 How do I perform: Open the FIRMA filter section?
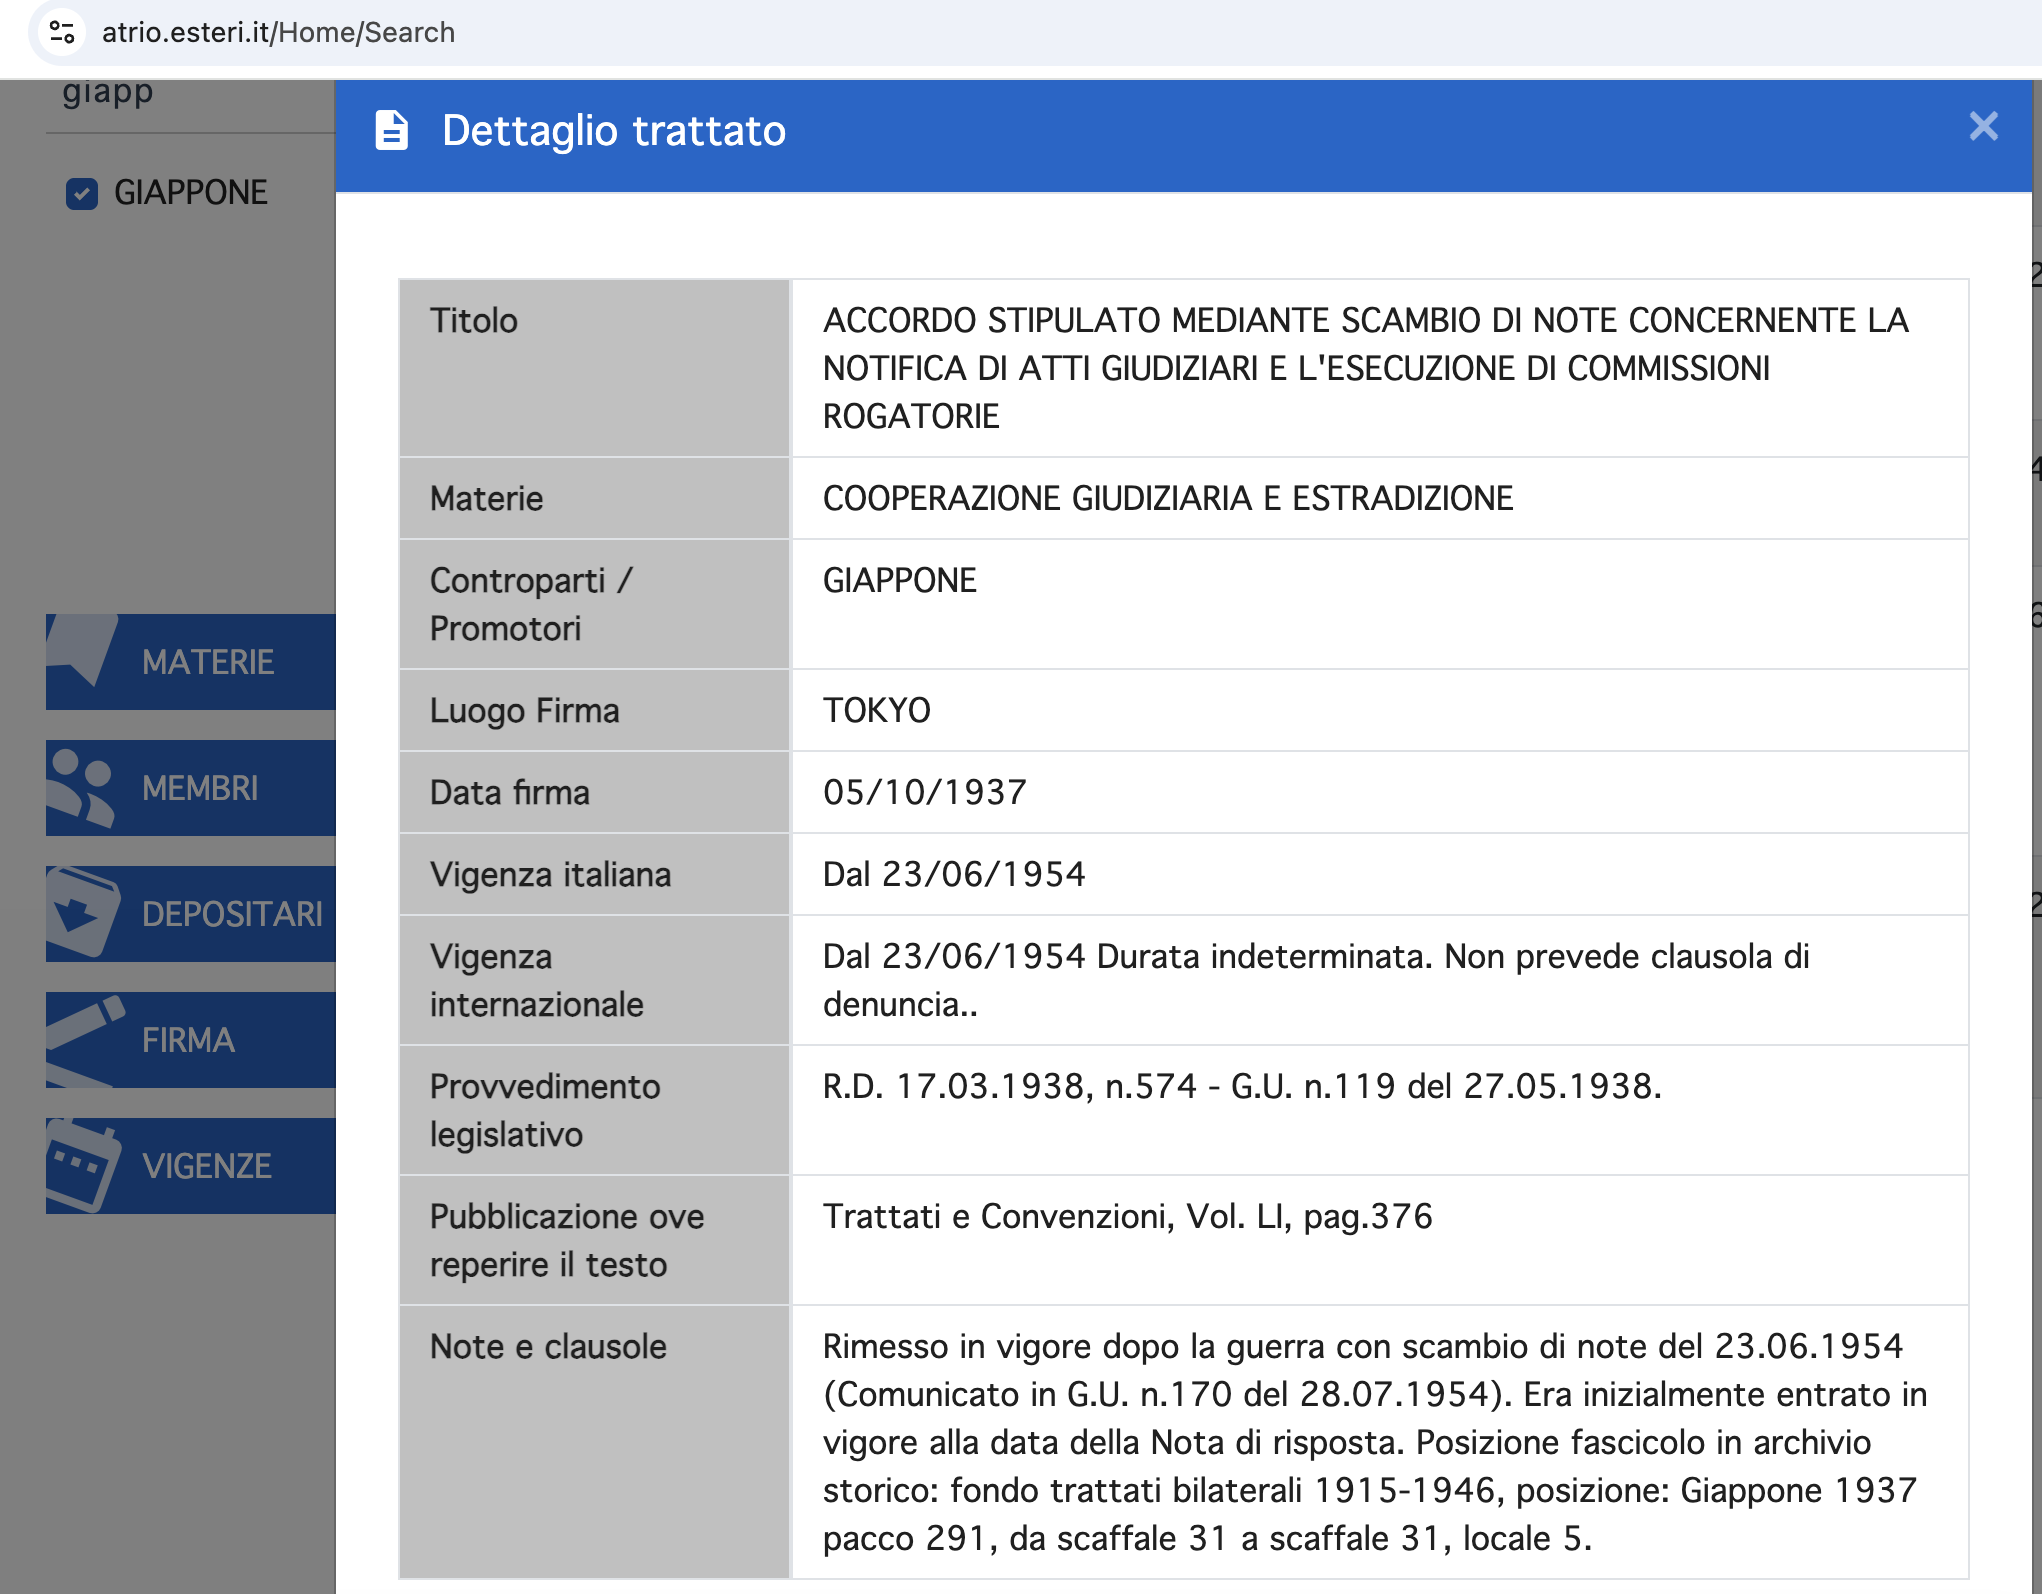[x=188, y=1040]
